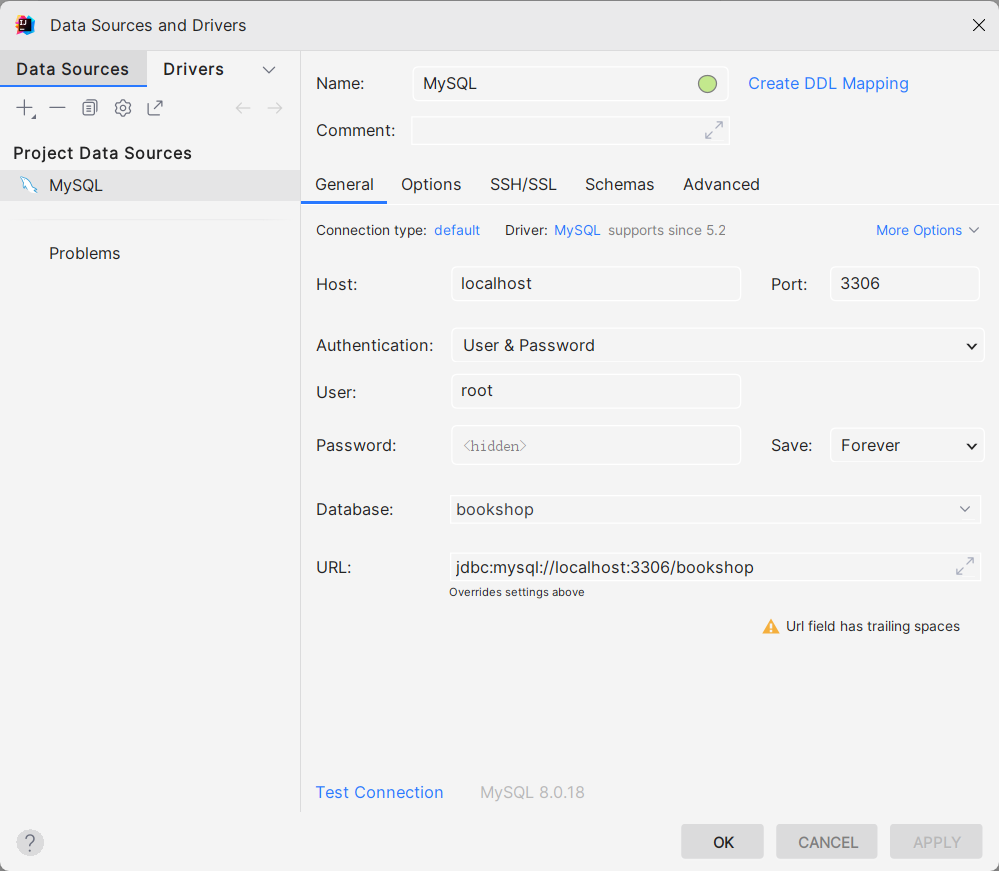Viewport: 999px width, 871px height.
Task: Focus the URL field with jdbc address
Action: click(x=715, y=566)
